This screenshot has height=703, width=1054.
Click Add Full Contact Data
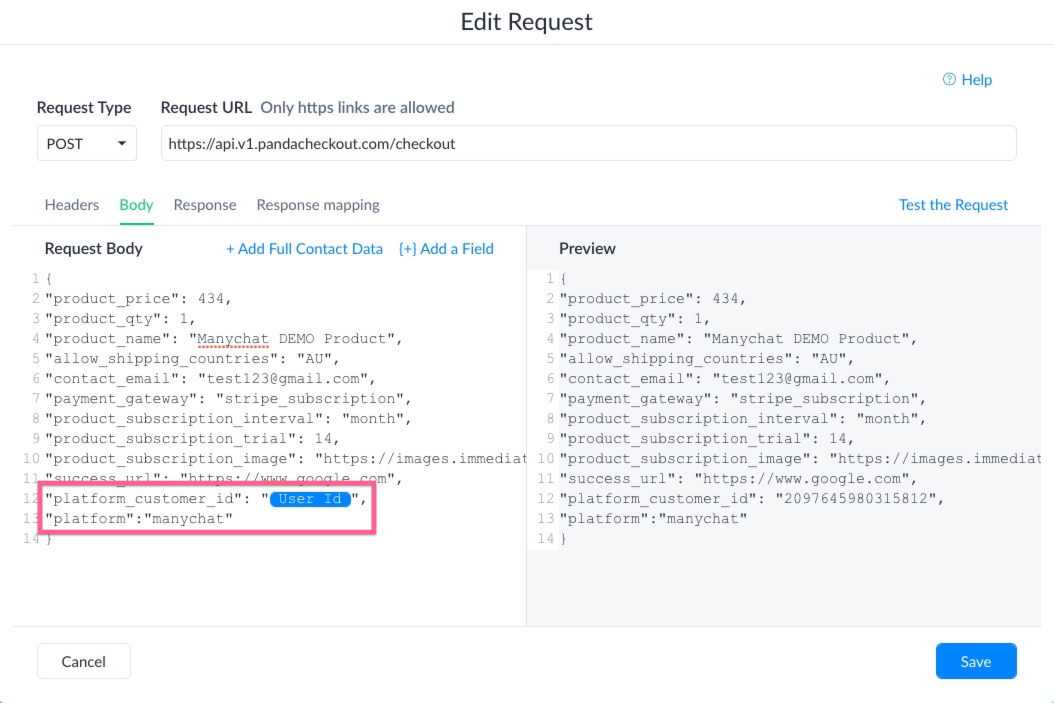click(x=304, y=249)
